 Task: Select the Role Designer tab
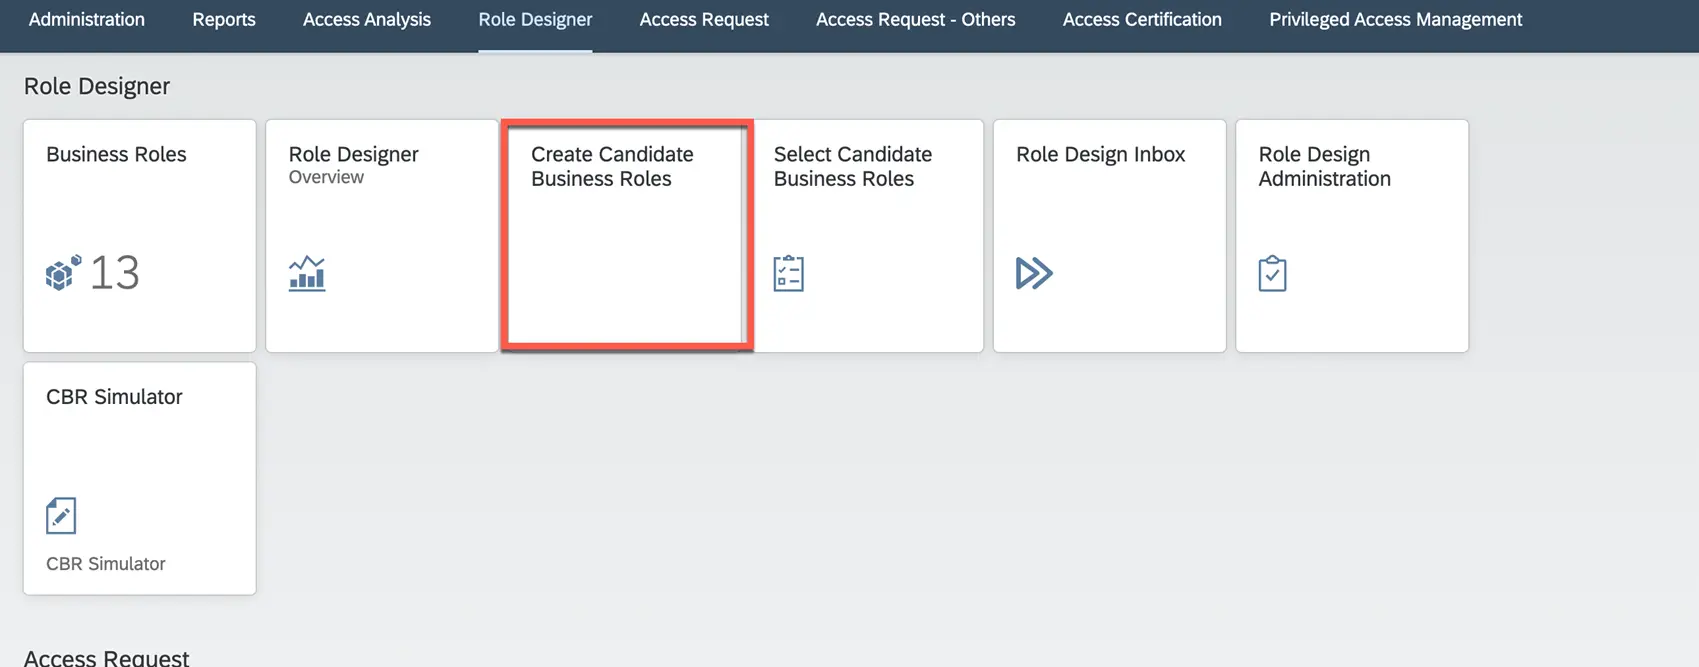click(x=535, y=20)
